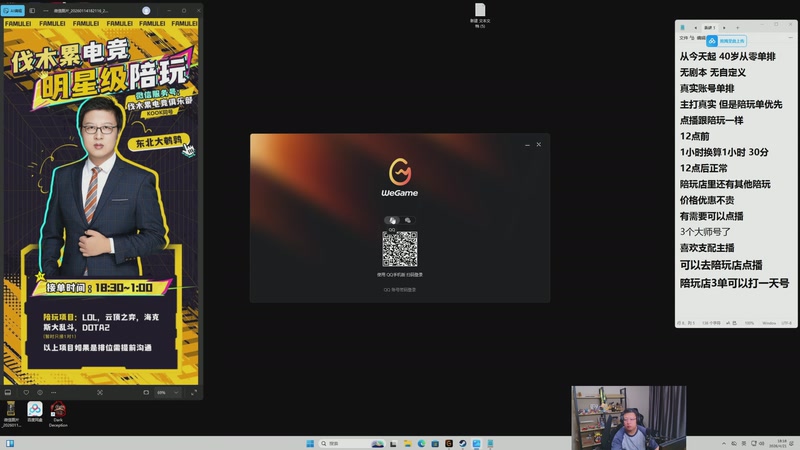The image size is (800, 450).
Task: Open filmstrip thumbnails icon in image viewer
Action: click(x=8, y=392)
